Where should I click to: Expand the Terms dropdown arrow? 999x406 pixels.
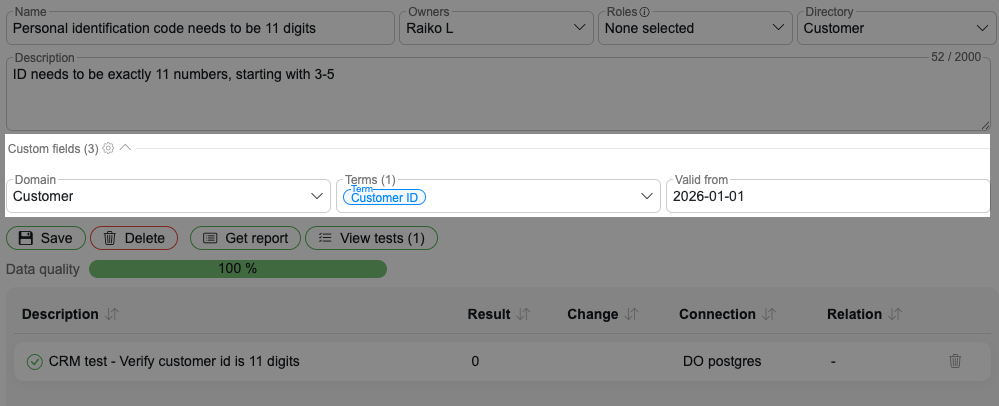[646, 197]
